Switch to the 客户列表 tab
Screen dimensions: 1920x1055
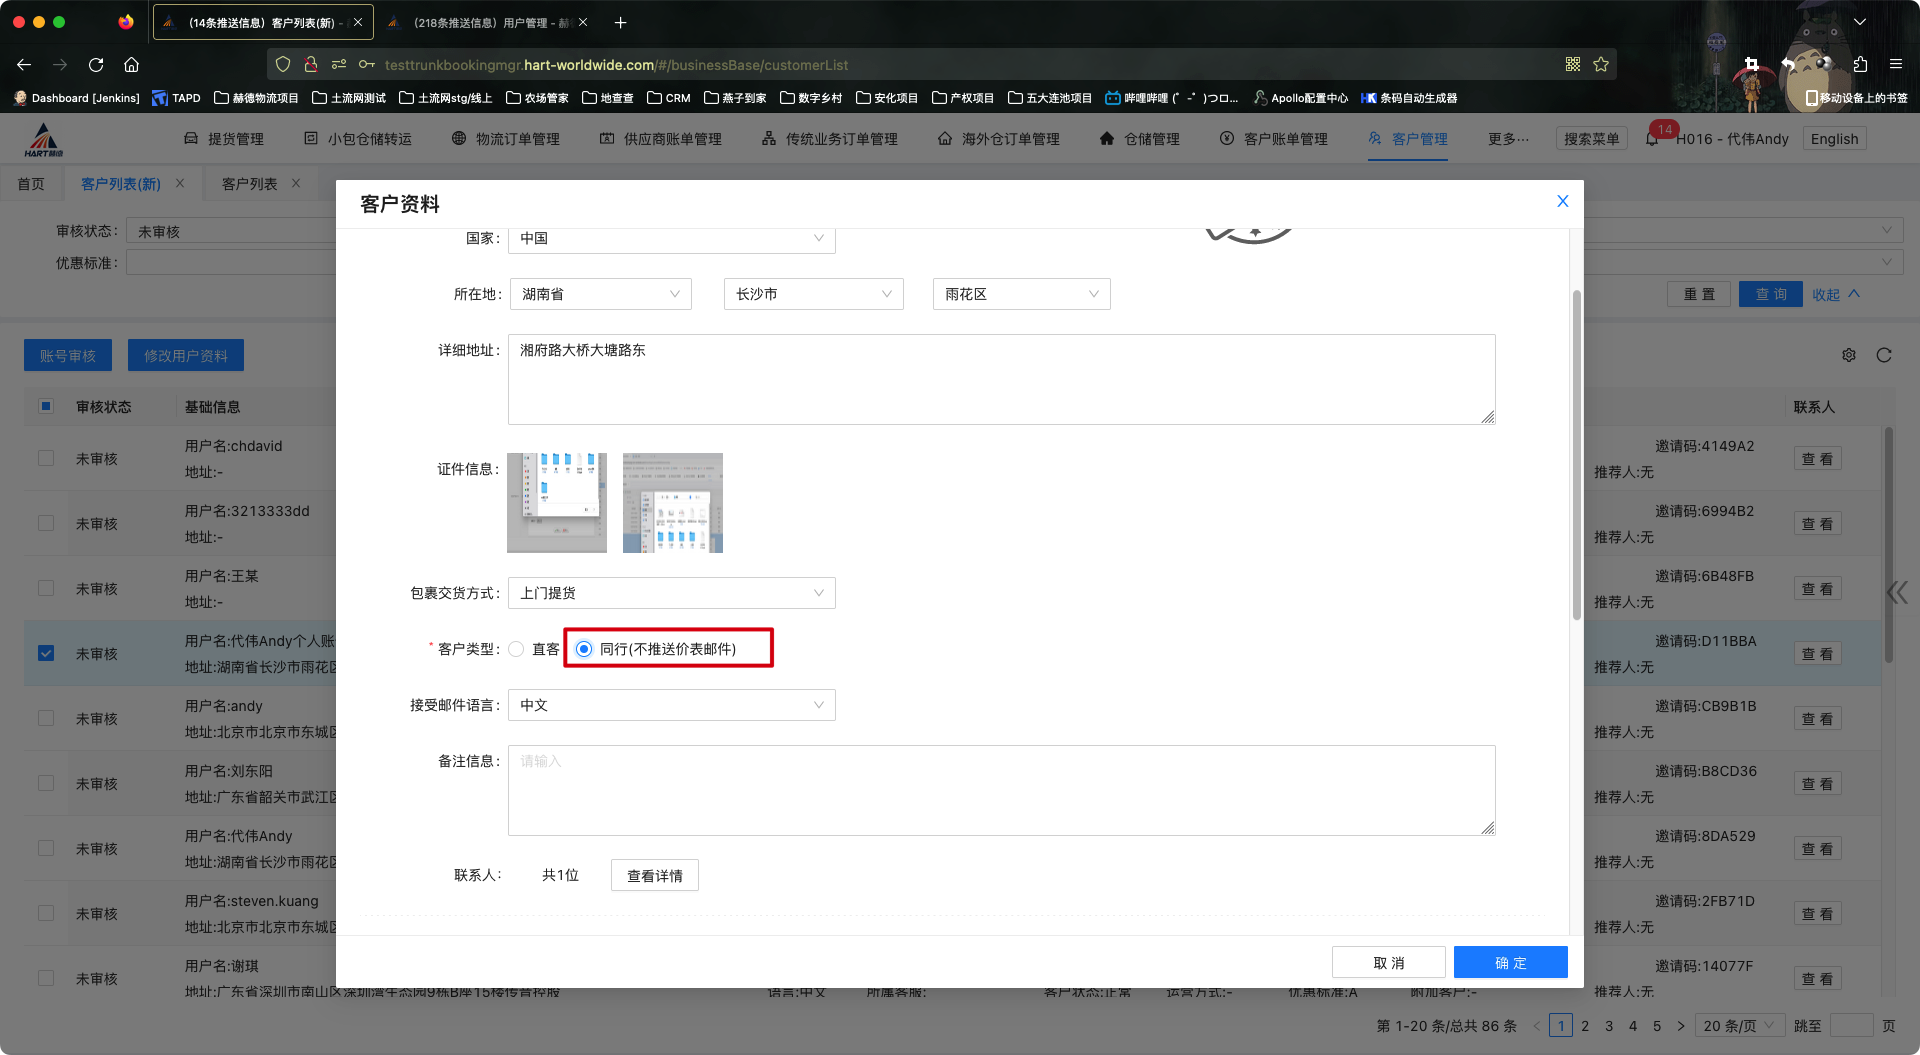click(x=250, y=183)
